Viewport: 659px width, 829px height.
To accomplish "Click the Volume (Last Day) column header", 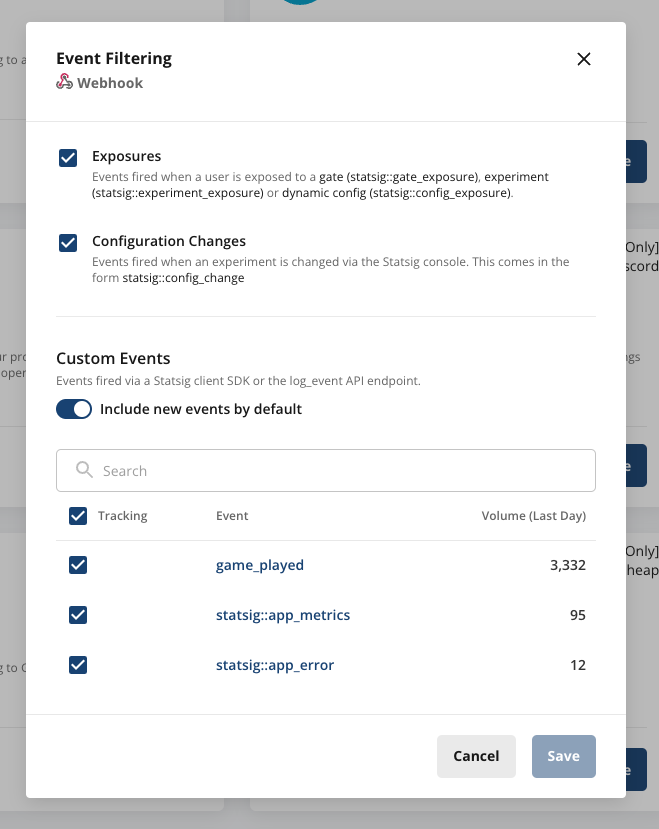I will tap(534, 516).
